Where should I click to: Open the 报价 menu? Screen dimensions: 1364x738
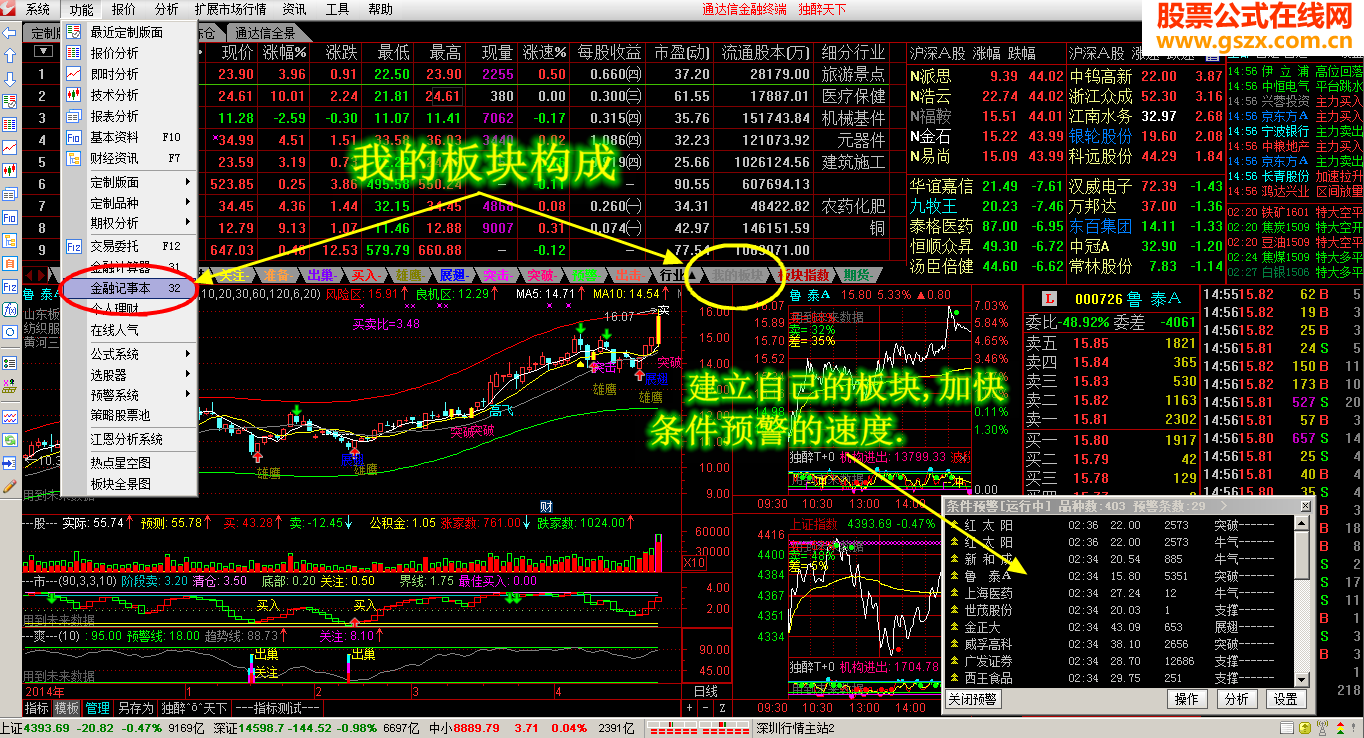click(x=124, y=9)
